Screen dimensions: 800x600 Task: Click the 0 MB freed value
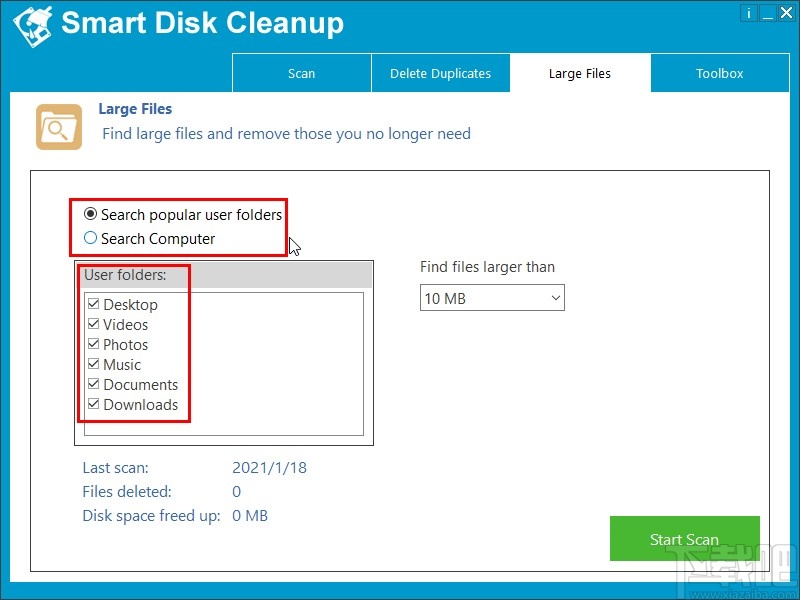click(250, 516)
